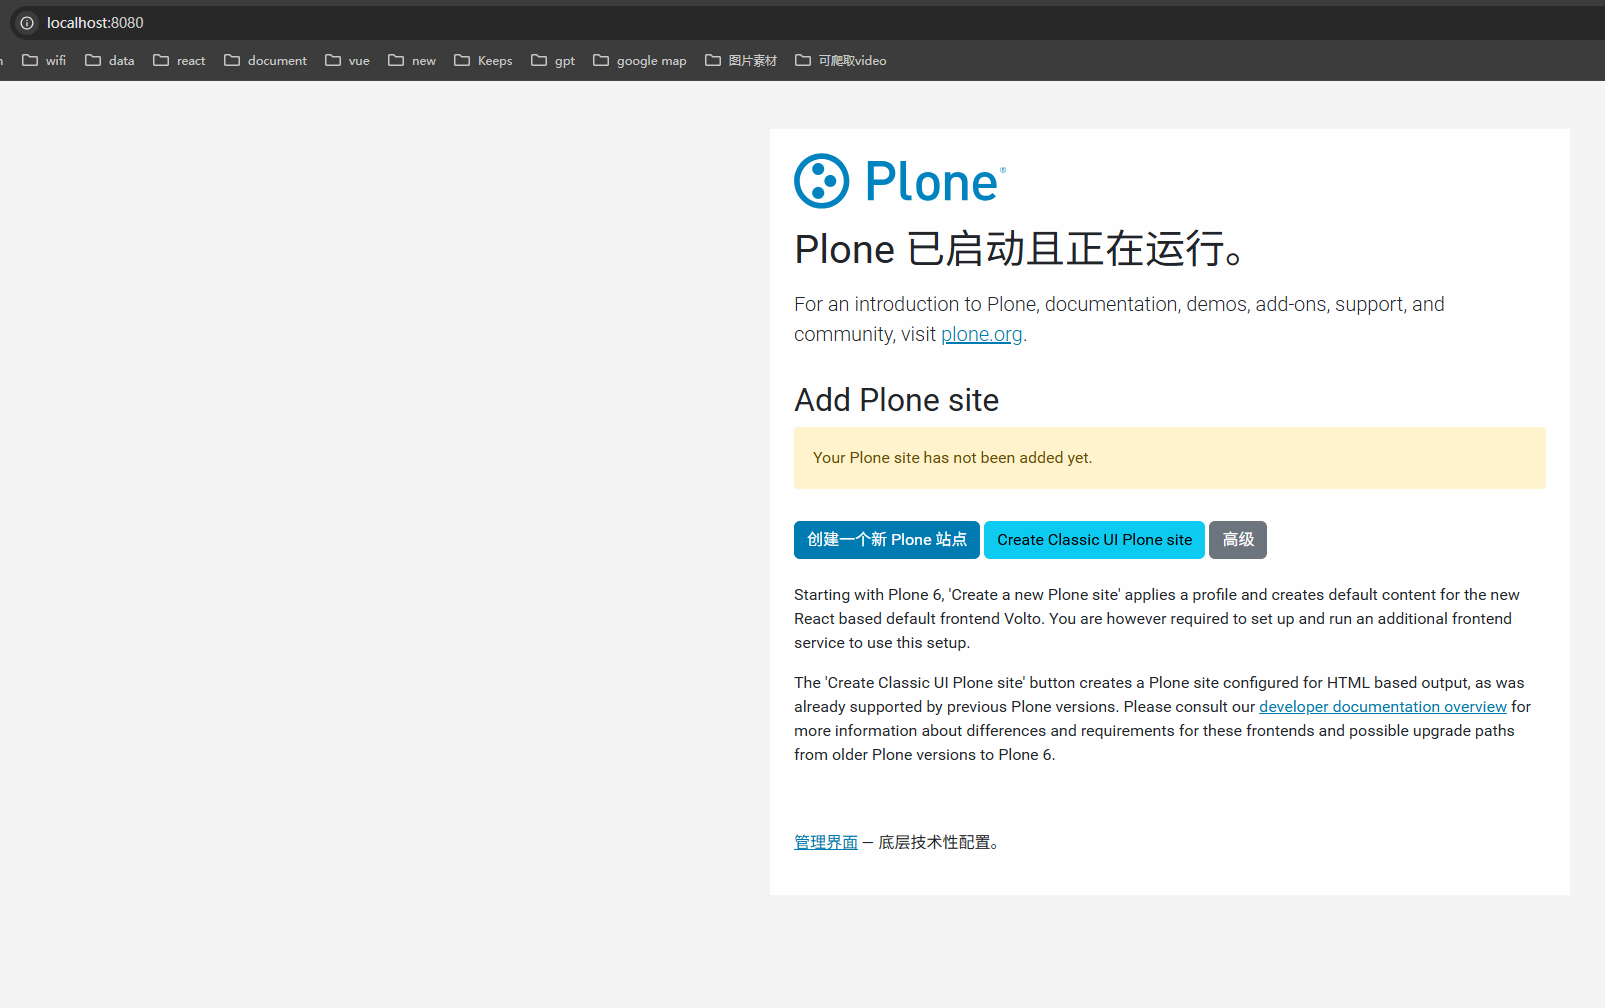1605x1008 pixels.
Task: Open the wifi bookmarks folder
Action: coord(44,60)
